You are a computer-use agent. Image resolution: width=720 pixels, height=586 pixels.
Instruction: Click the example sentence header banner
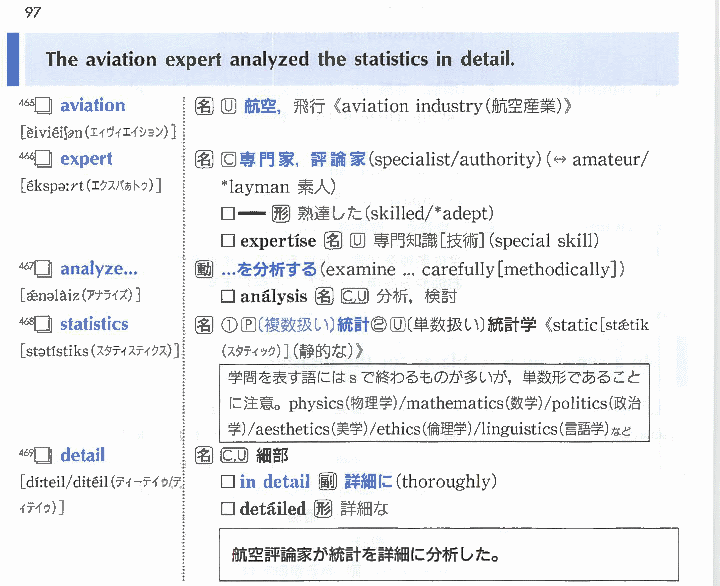pyautogui.click(x=350, y=60)
